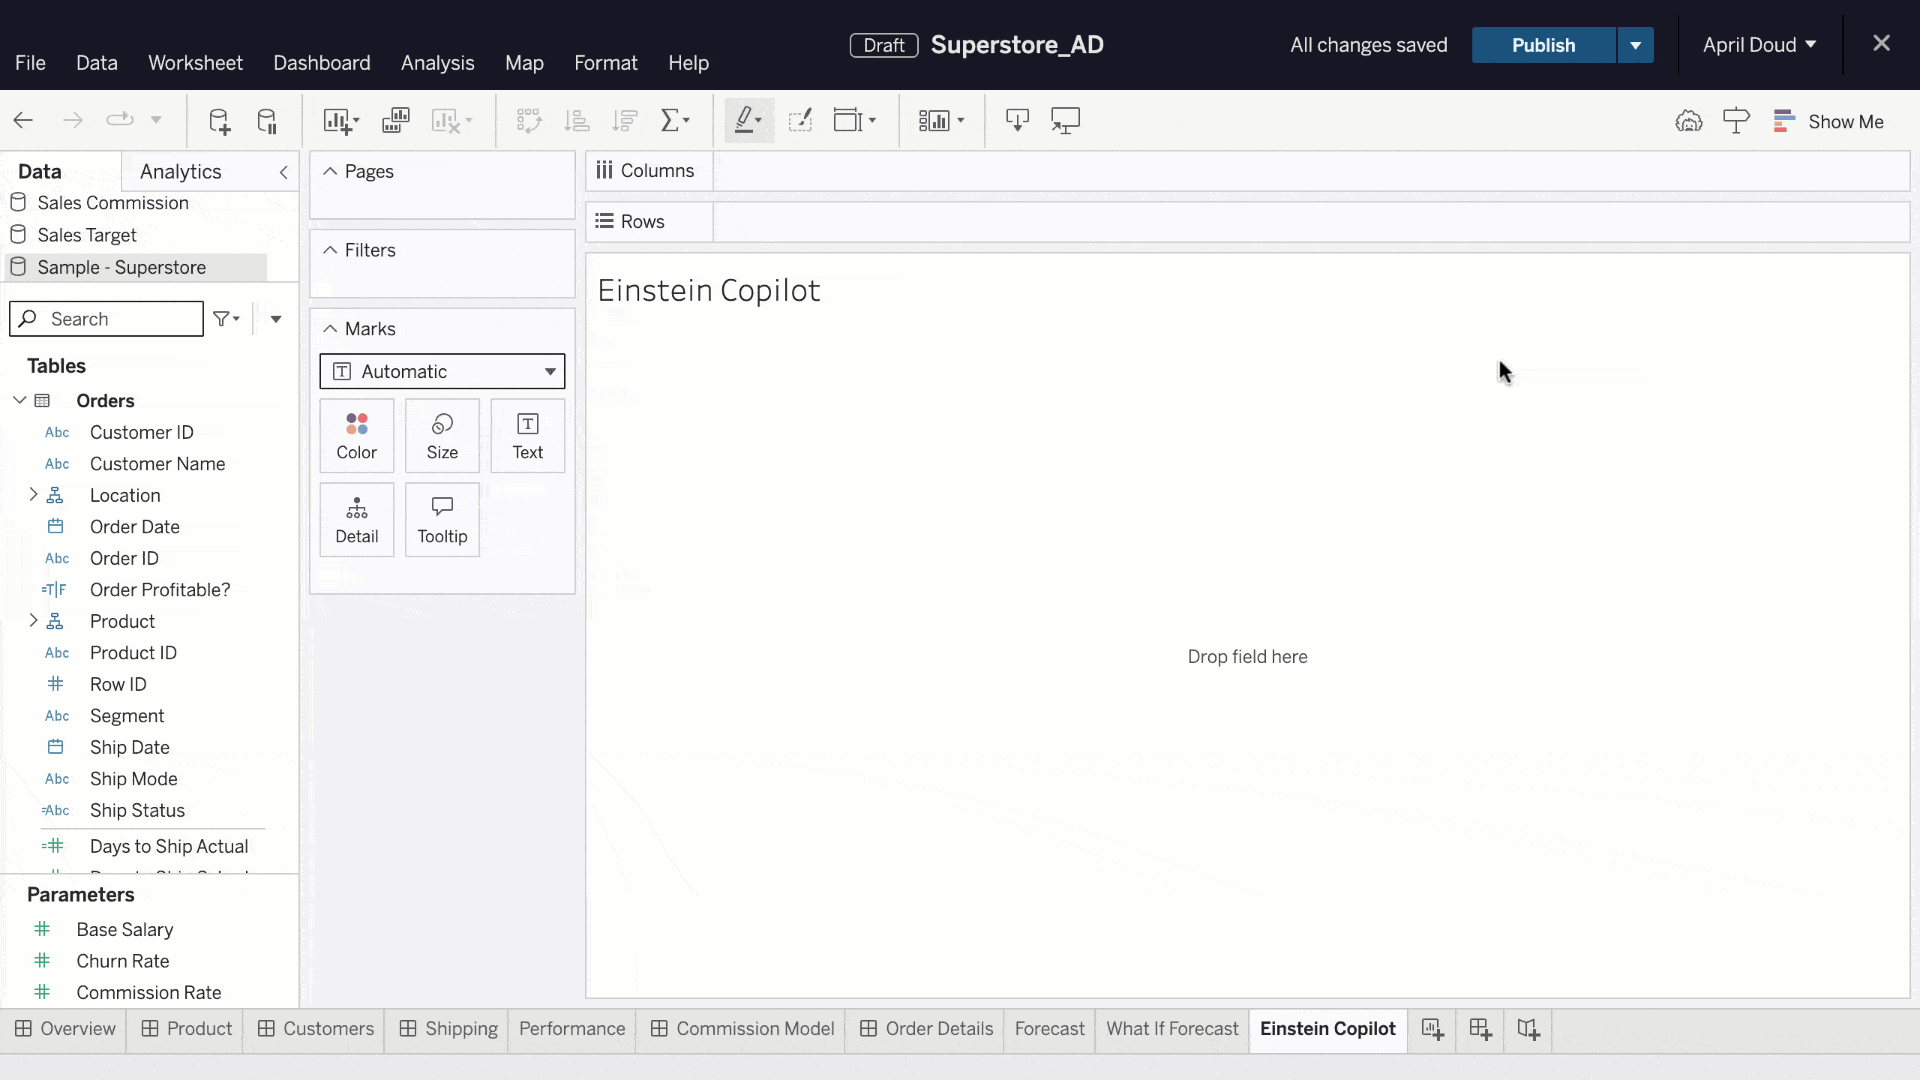This screenshot has height=1080, width=1920.
Task: Toggle the Analytics panel tab
Action: (x=181, y=170)
